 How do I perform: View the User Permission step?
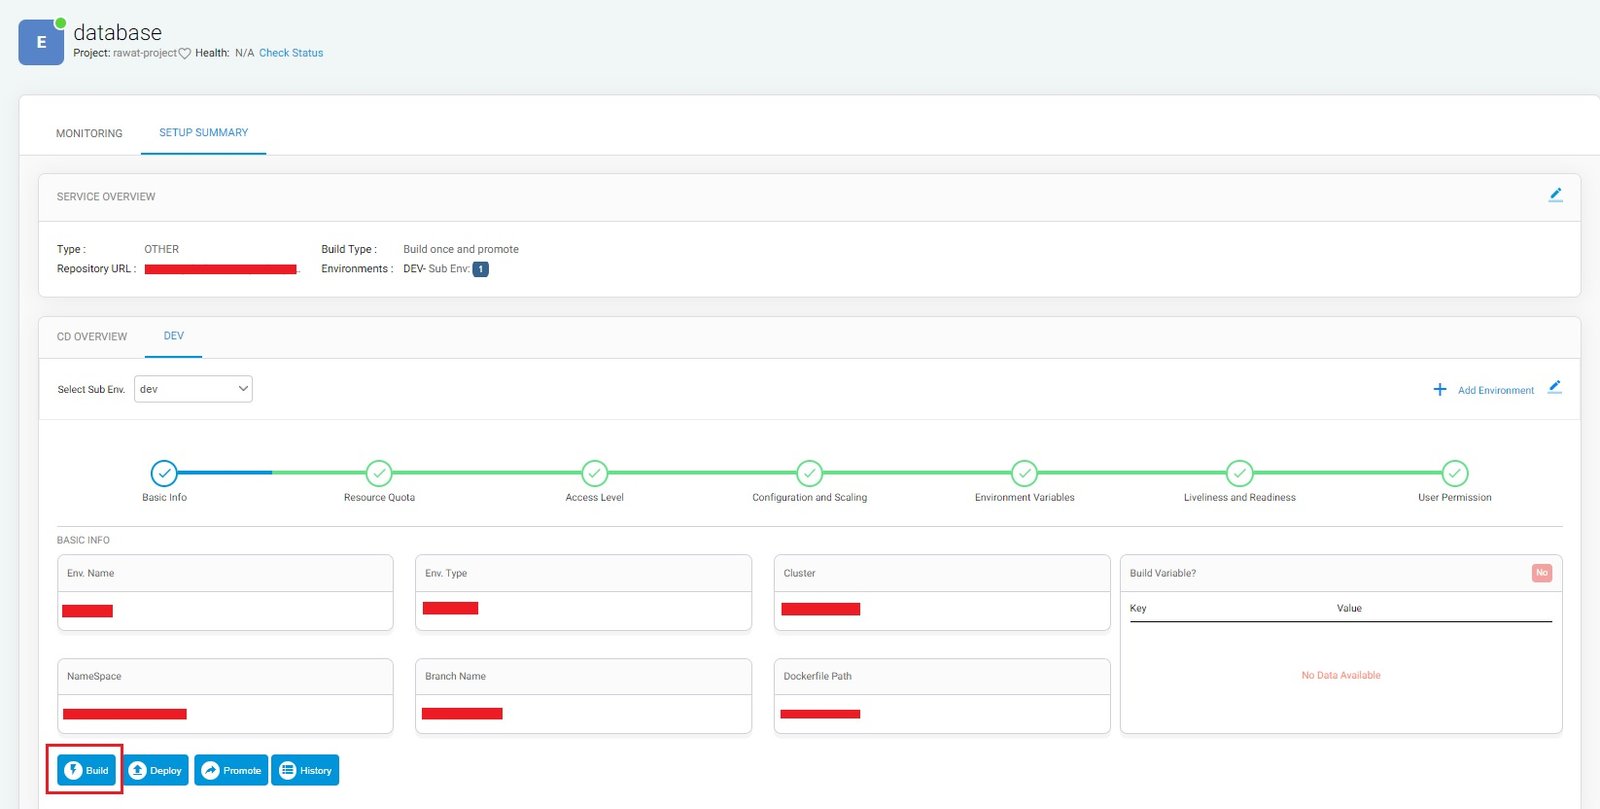(x=1454, y=473)
